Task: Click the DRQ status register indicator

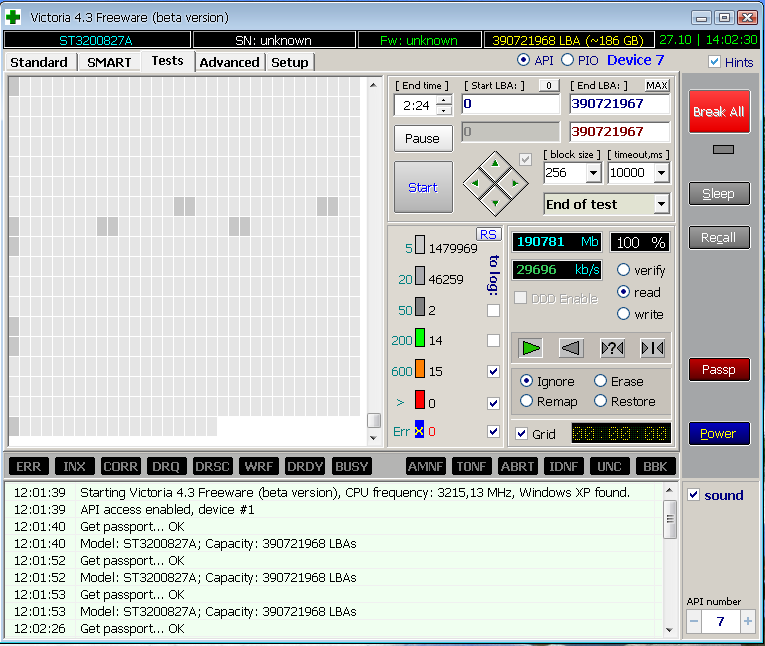Action: point(166,466)
